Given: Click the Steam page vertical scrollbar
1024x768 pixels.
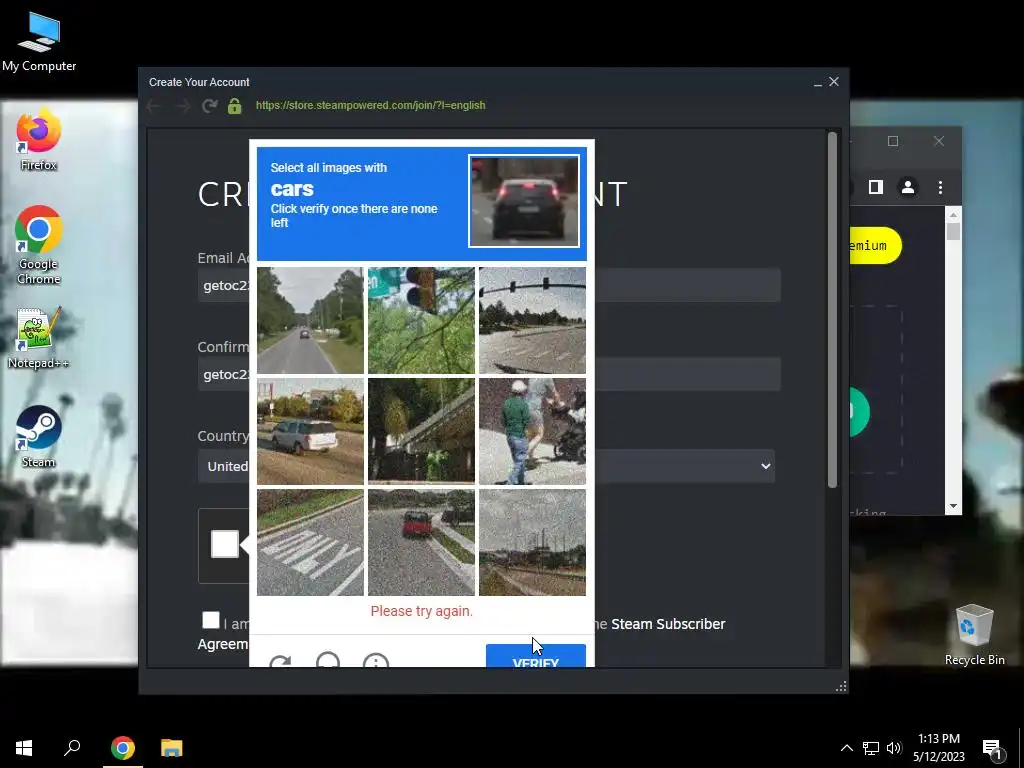Looking at the screenshot, I should pos(832,310).
